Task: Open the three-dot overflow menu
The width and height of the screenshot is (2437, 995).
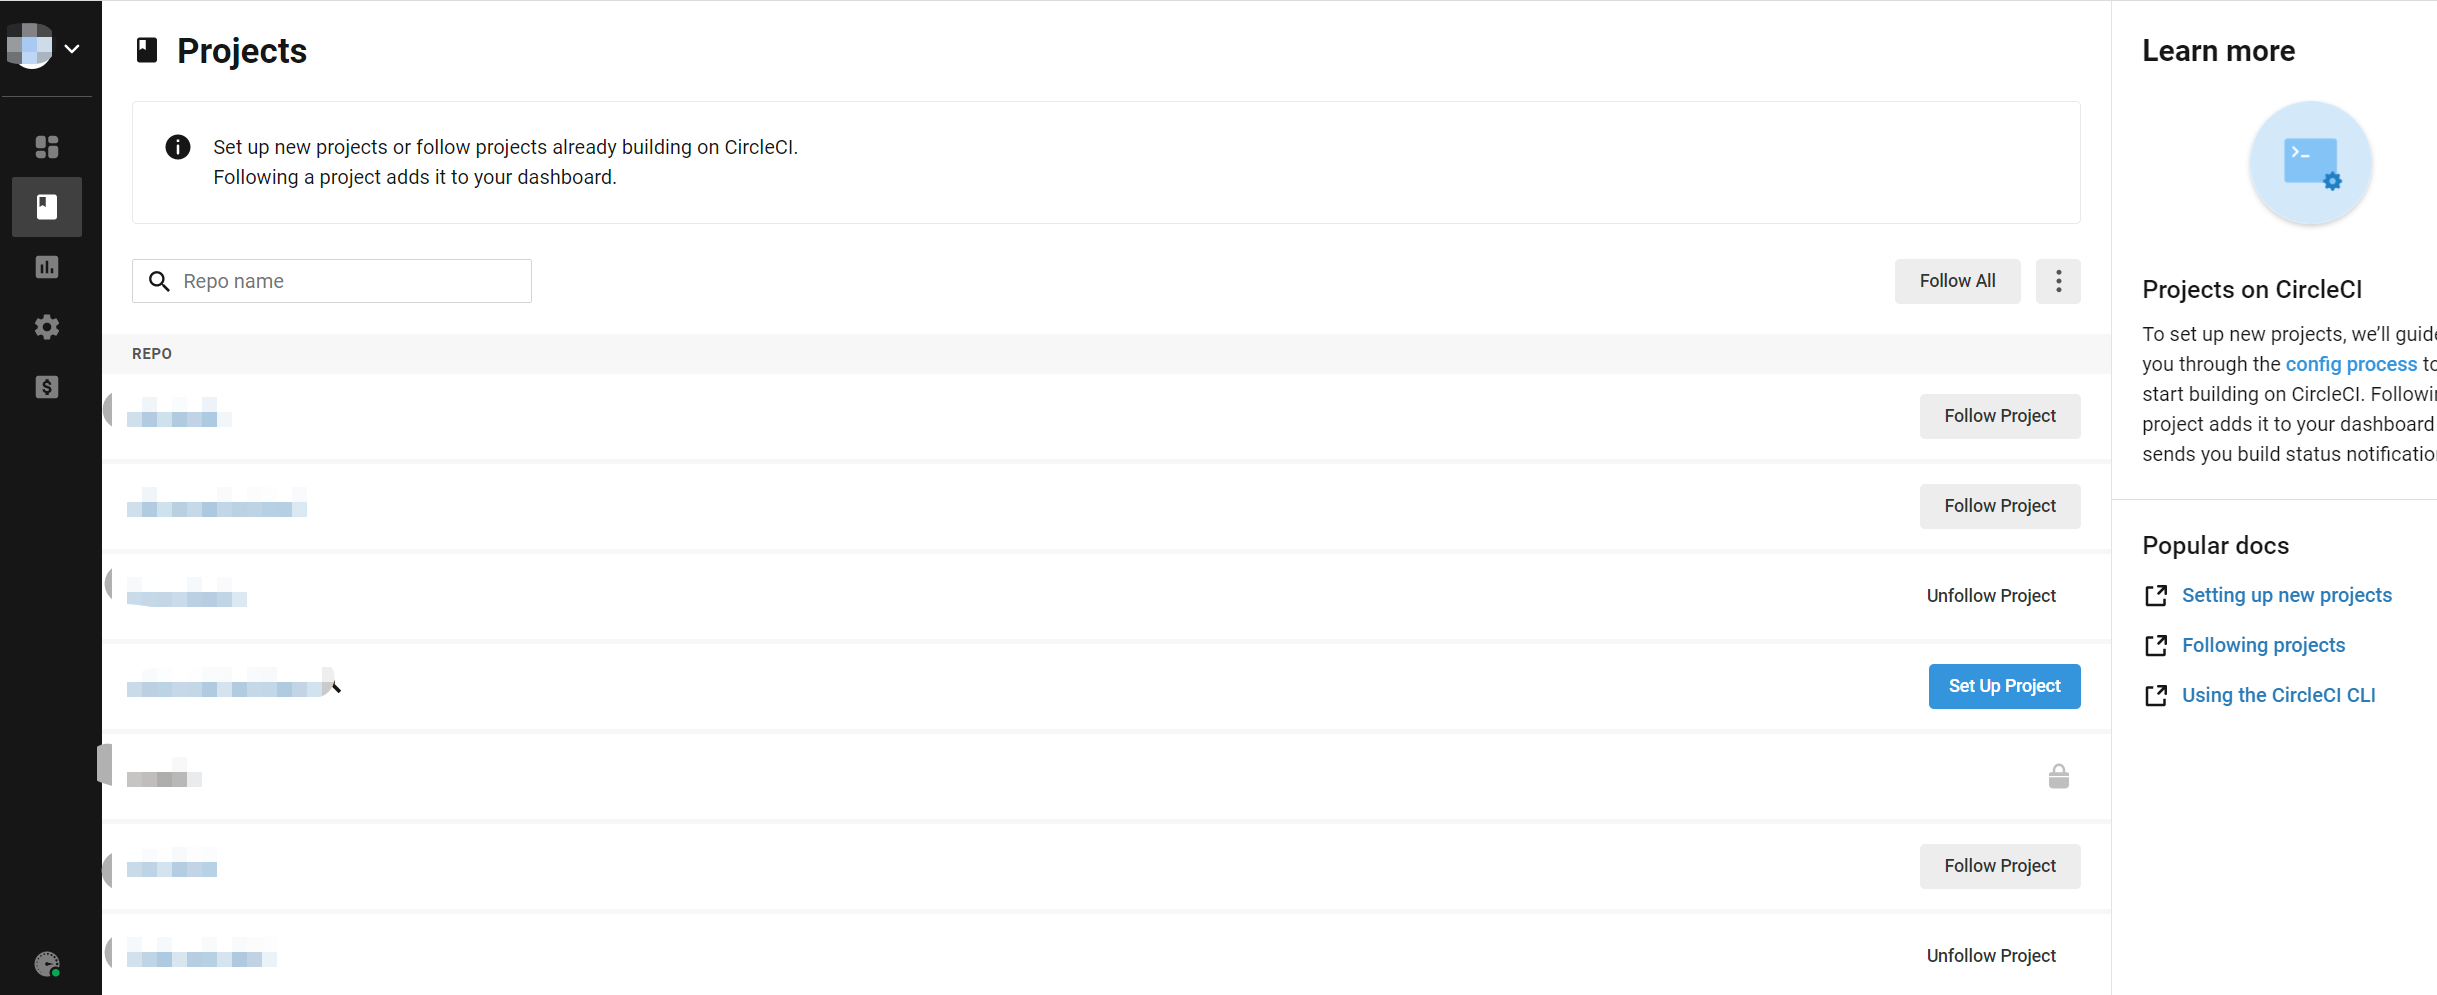Action: click(x=2058, y=281)
